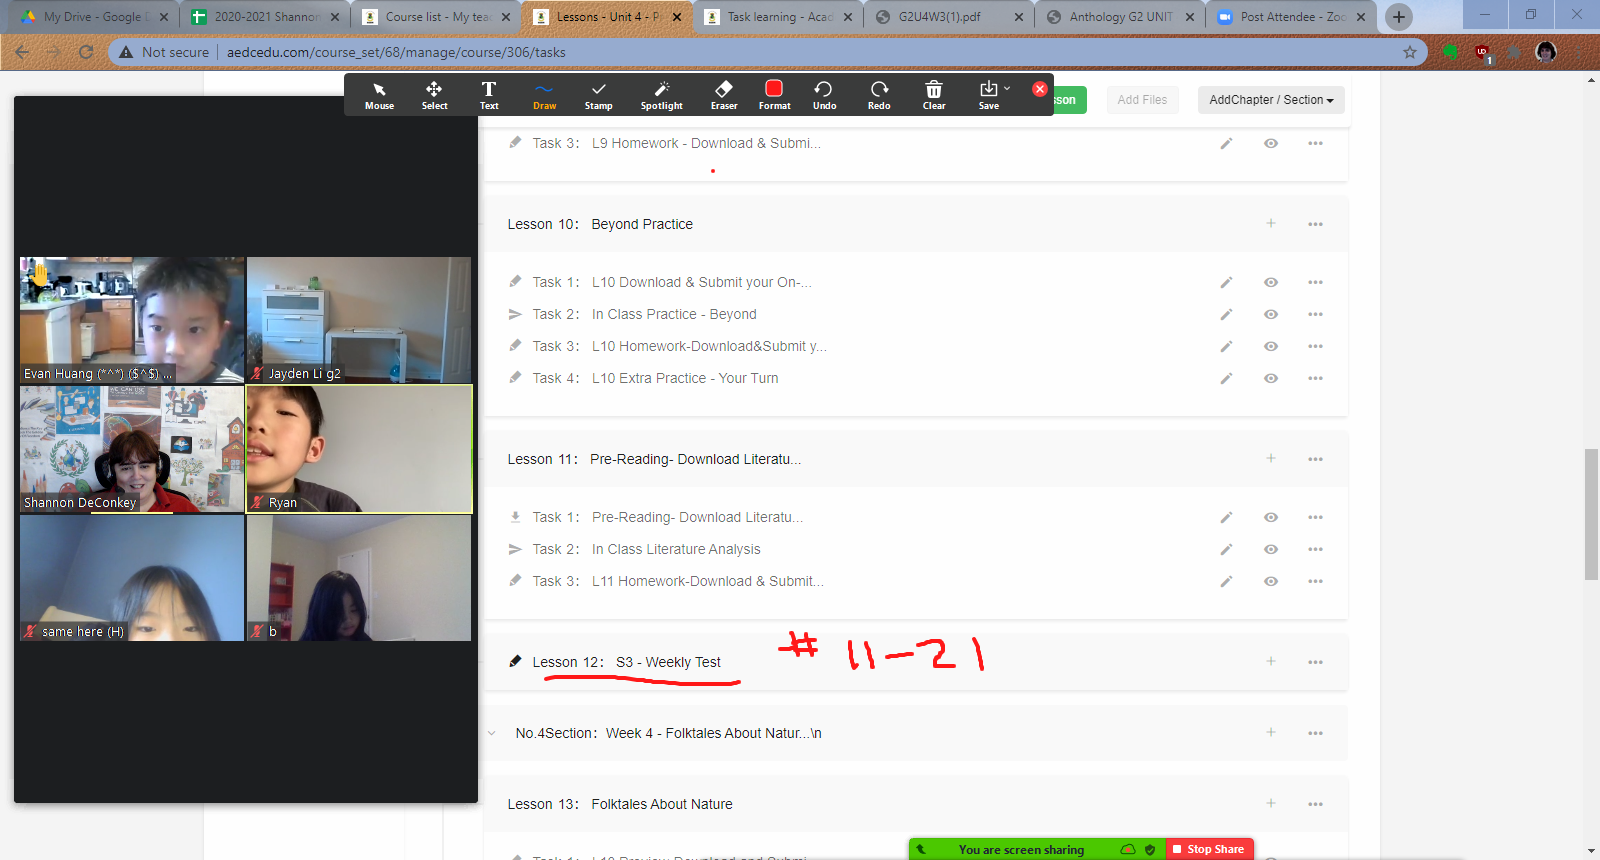Image resolution: width=1600 pixels, height=860 pixels.
Task: Bookmark this page with the star
Action: pyautogui.click(x=1410, y=52)
